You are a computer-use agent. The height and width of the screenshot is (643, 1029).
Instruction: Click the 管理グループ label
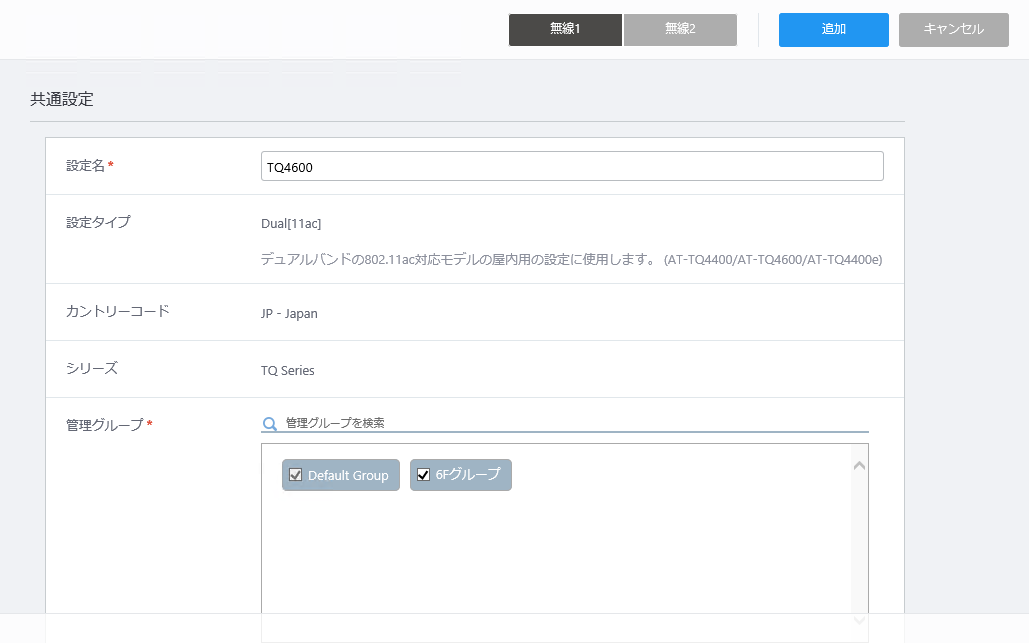[x=104, y=425]
